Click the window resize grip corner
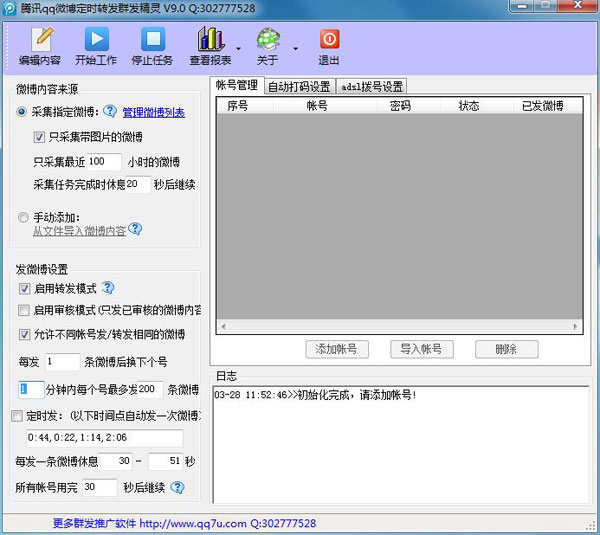Screen dimensions: 600x535 pyautogui.click(x=592, y=527)
